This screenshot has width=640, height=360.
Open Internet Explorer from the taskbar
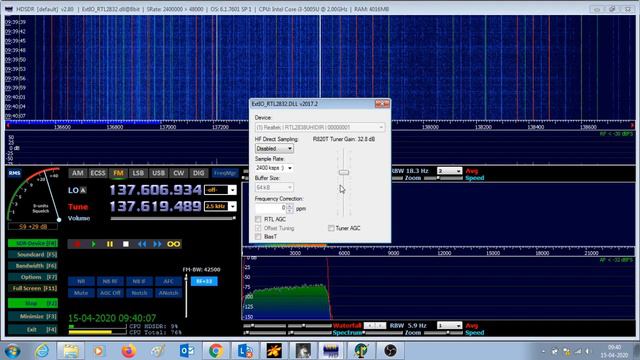(42, 351)
